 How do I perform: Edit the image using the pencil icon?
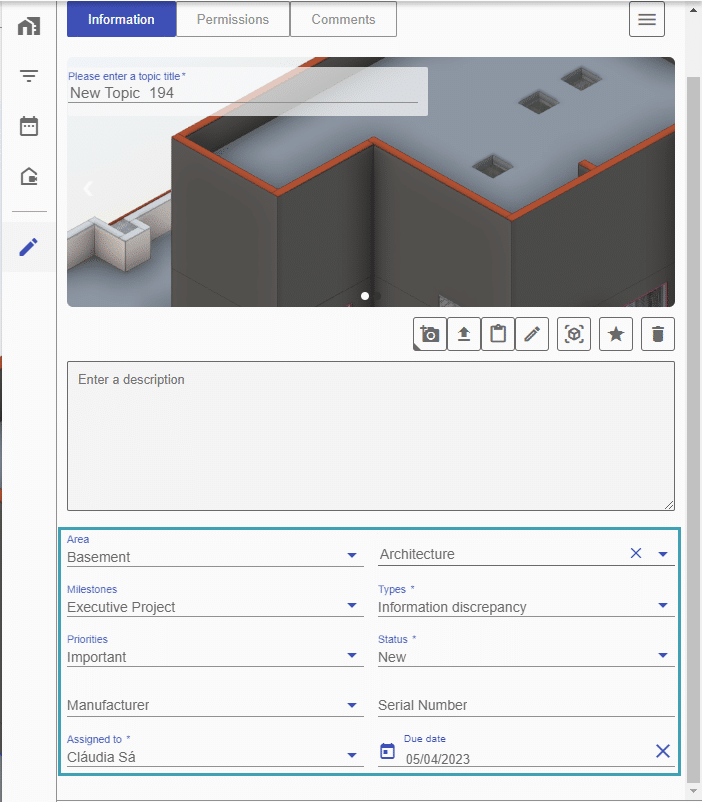pos(532,334)
